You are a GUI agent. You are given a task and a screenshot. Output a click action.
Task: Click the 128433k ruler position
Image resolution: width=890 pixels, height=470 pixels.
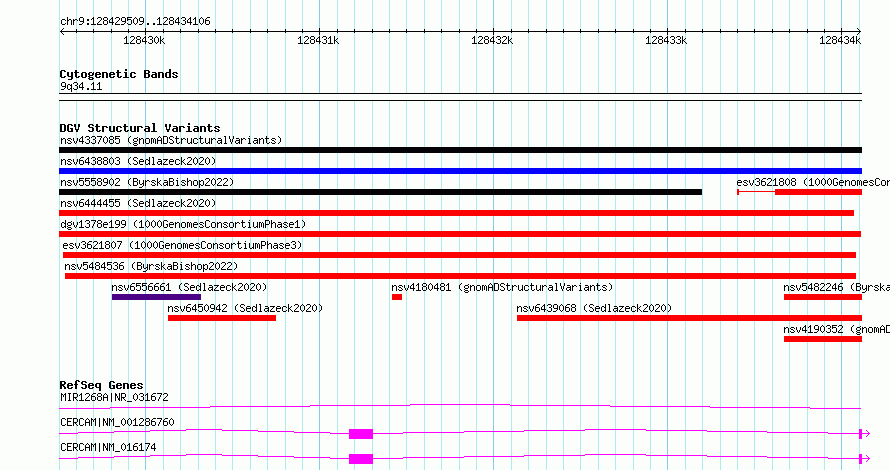pyautogui.click(x=666, y=40)
